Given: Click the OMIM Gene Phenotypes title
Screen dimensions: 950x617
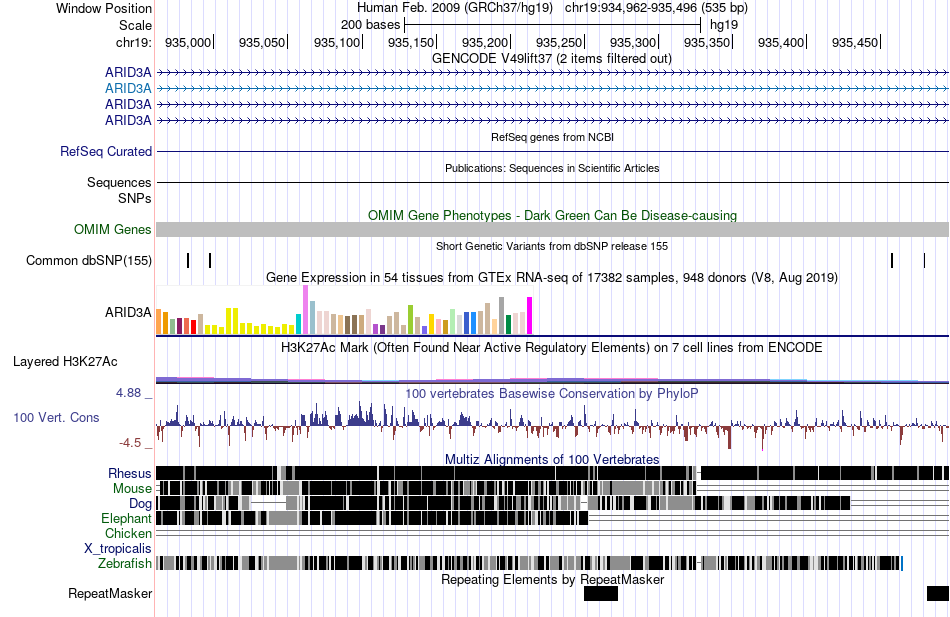Looking at the screenshot, I should point(552,216).
